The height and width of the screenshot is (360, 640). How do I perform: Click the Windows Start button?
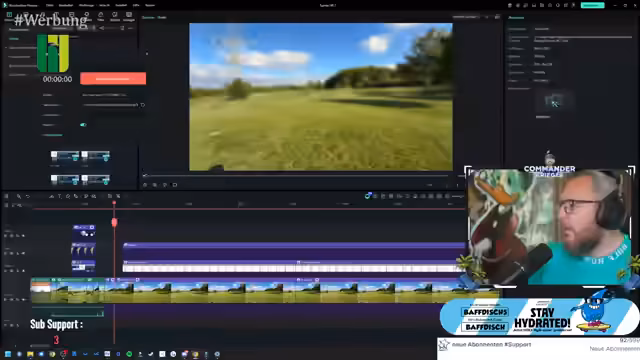(8, 354)
